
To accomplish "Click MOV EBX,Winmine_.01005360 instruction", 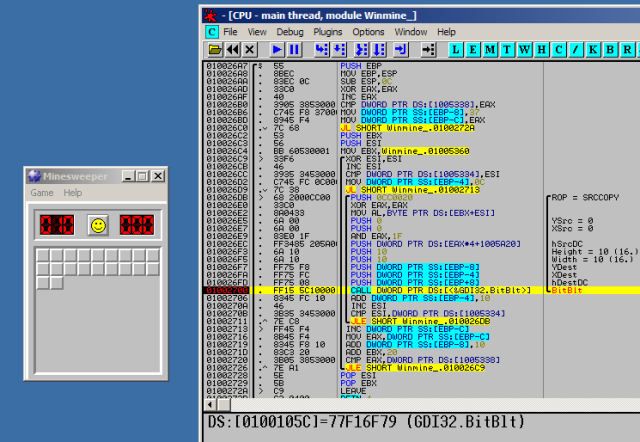I will tap(405, 151).
